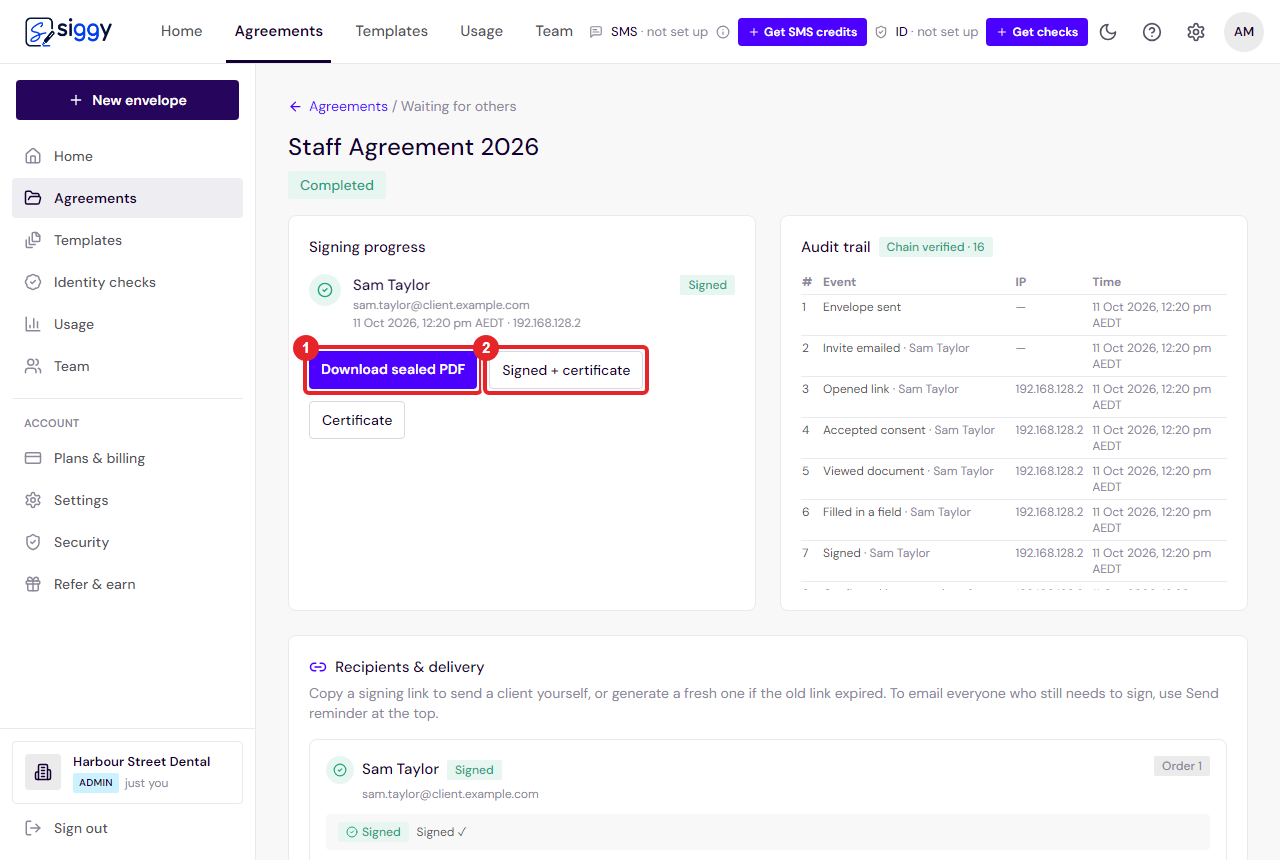Image resolution: width=1280 pixels, height=860 pixels.
Task: Open Templates in the sidebar
Action: pyautogui.click(x=127, y=240)
